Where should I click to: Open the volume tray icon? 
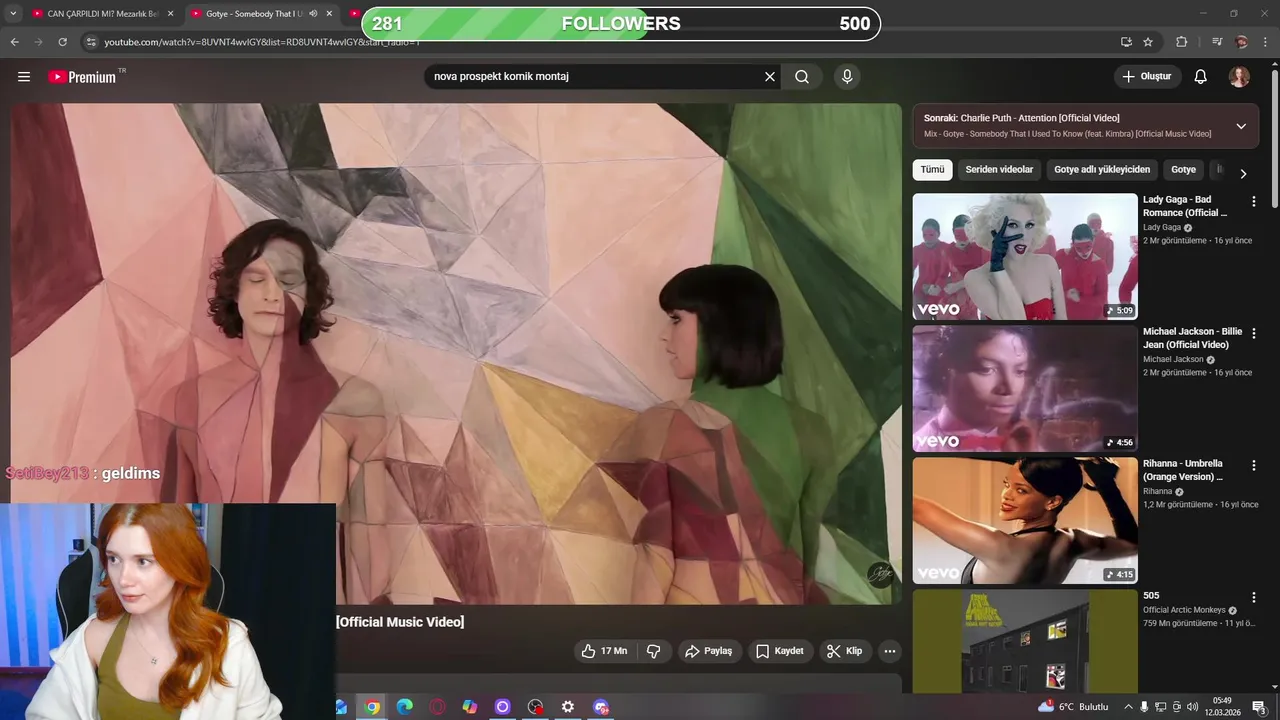(x=1192, y=707)
